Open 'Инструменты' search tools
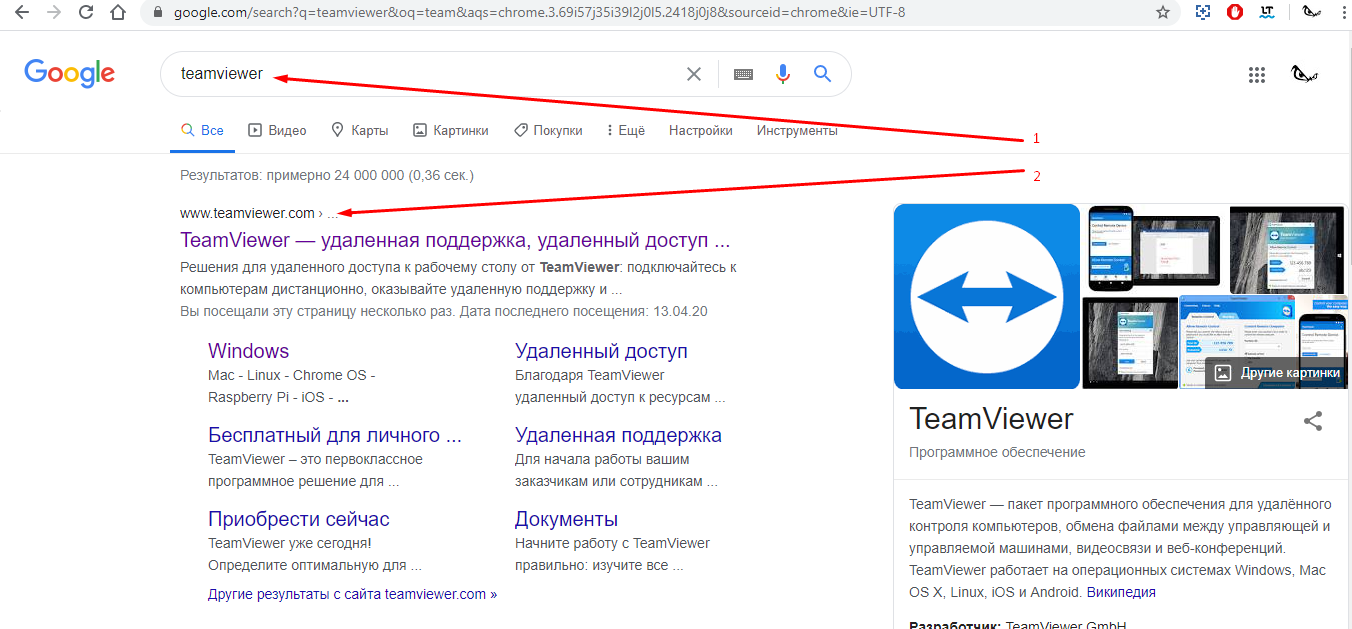 click(x=797, y=131)
